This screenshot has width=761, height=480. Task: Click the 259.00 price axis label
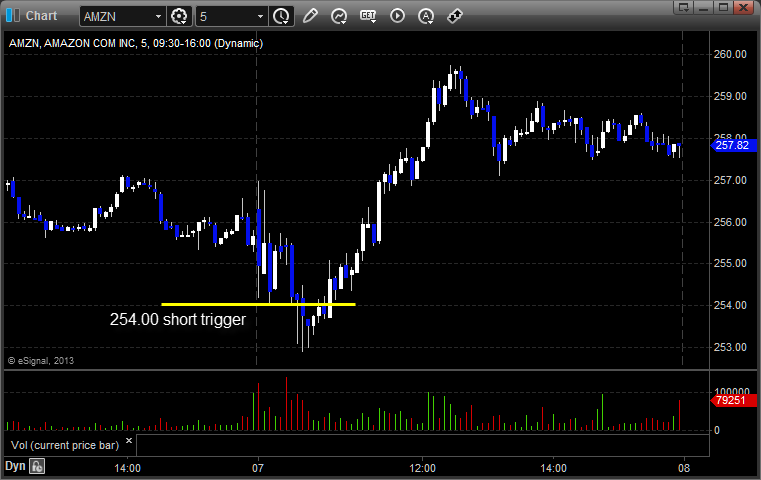point(730,96)
